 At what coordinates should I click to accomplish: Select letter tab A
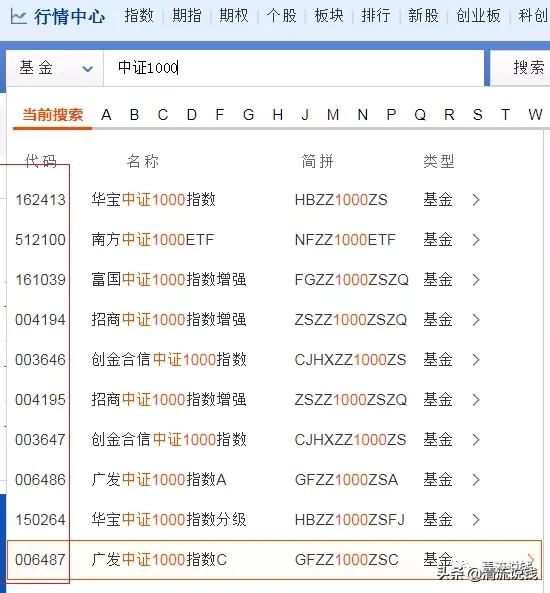point(106,115)
